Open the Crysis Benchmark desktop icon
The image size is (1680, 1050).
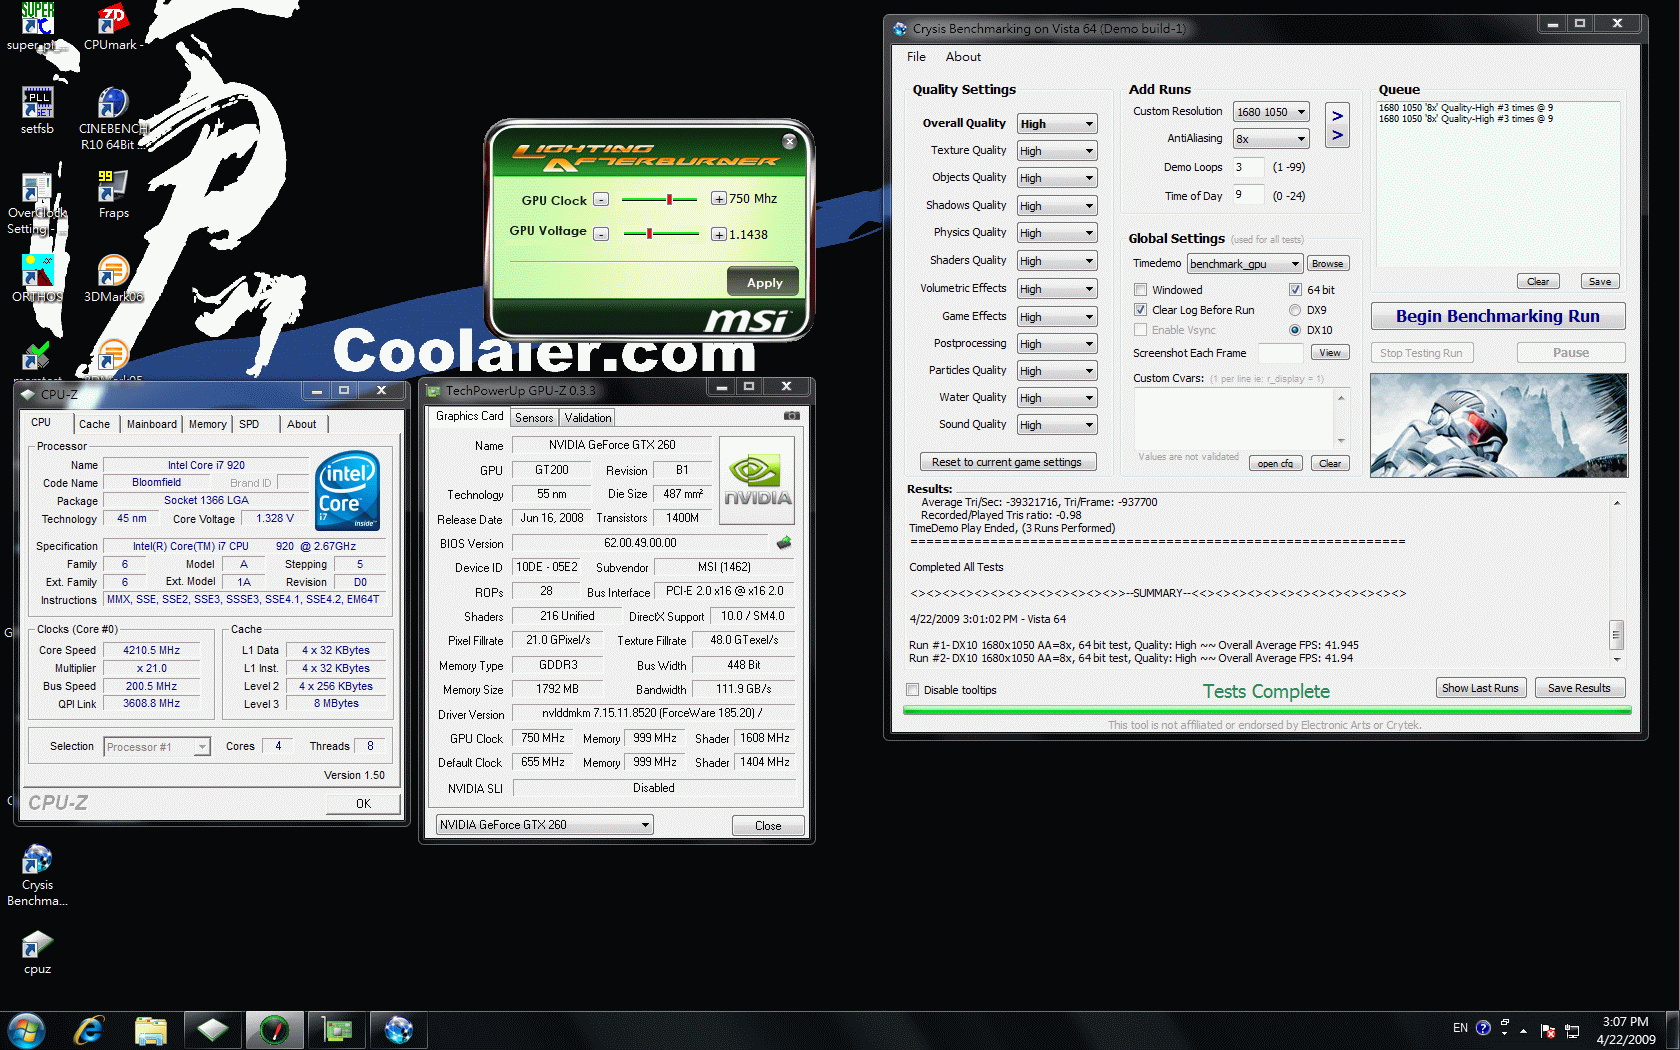38,875
